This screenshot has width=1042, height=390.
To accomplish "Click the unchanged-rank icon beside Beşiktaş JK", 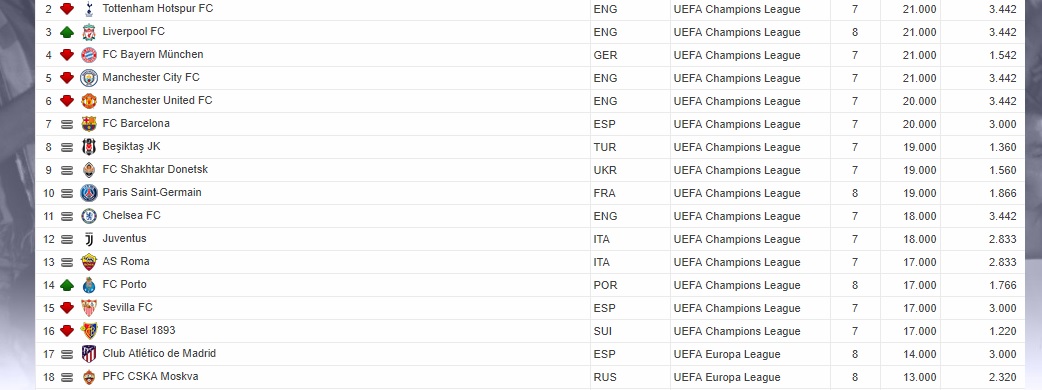I will click(x=66, y=147).
